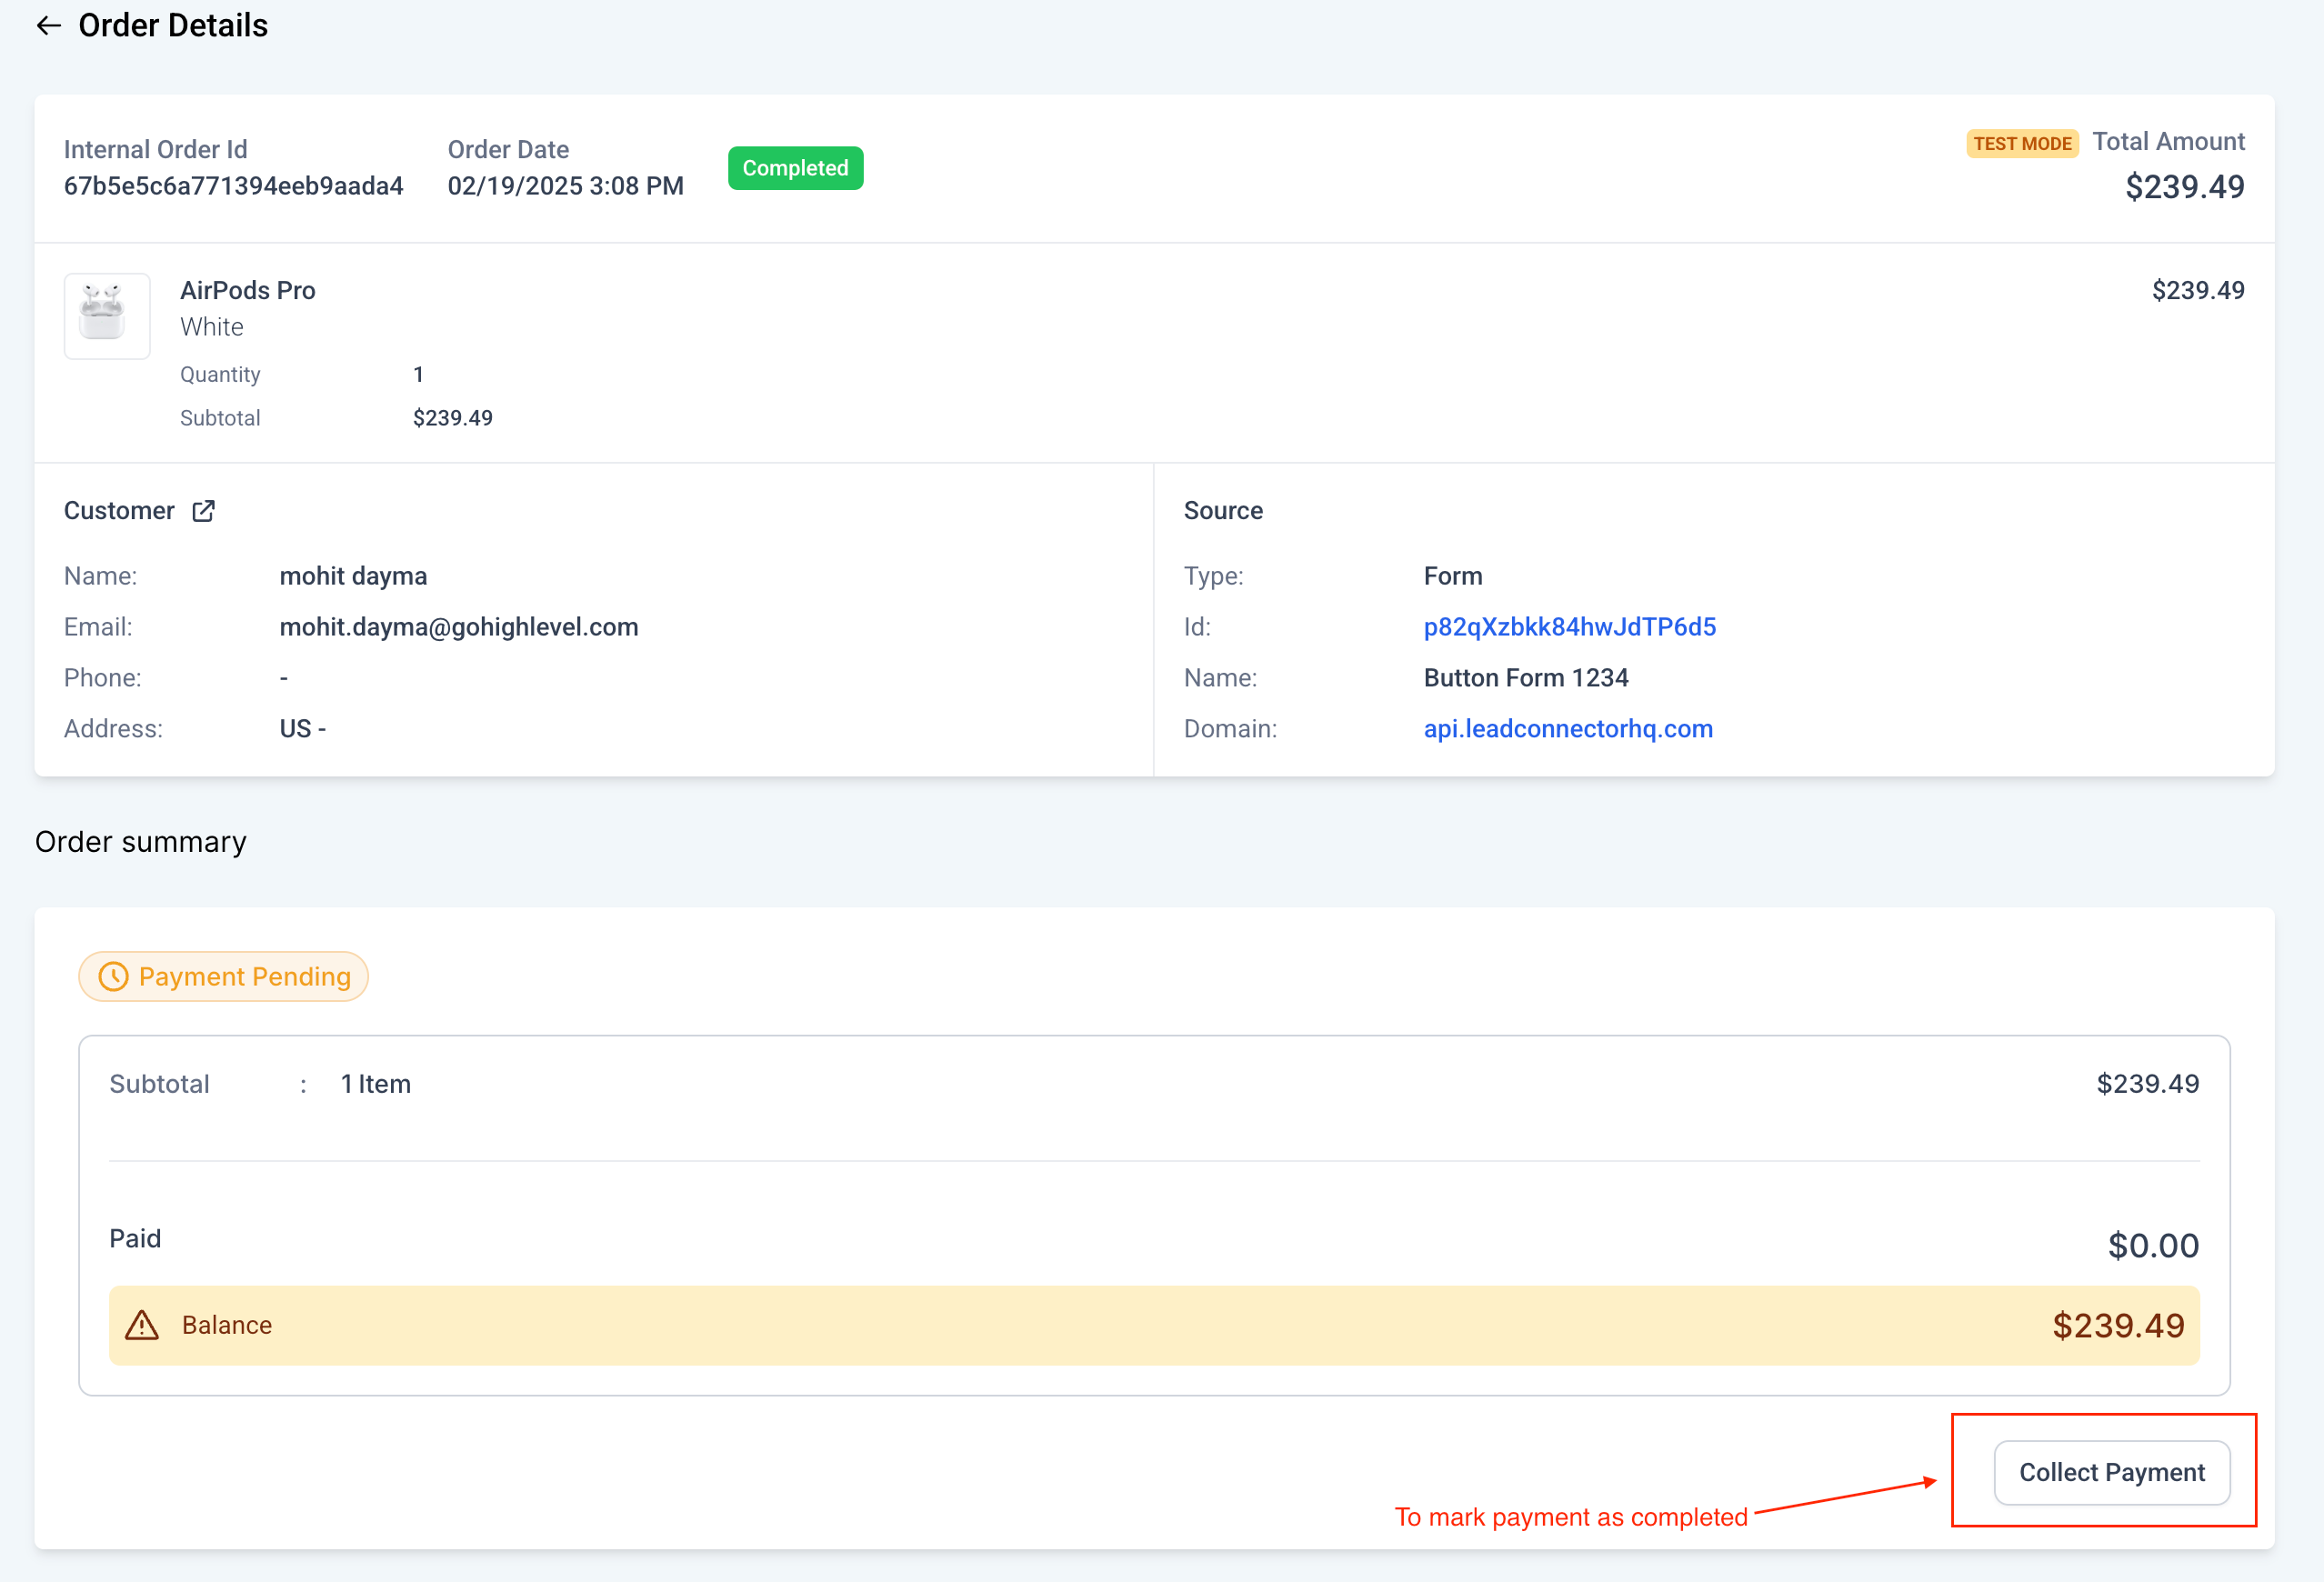Click the TEST MODE label
This screenshot has width=2324, height=1582.
point(2021,143)
